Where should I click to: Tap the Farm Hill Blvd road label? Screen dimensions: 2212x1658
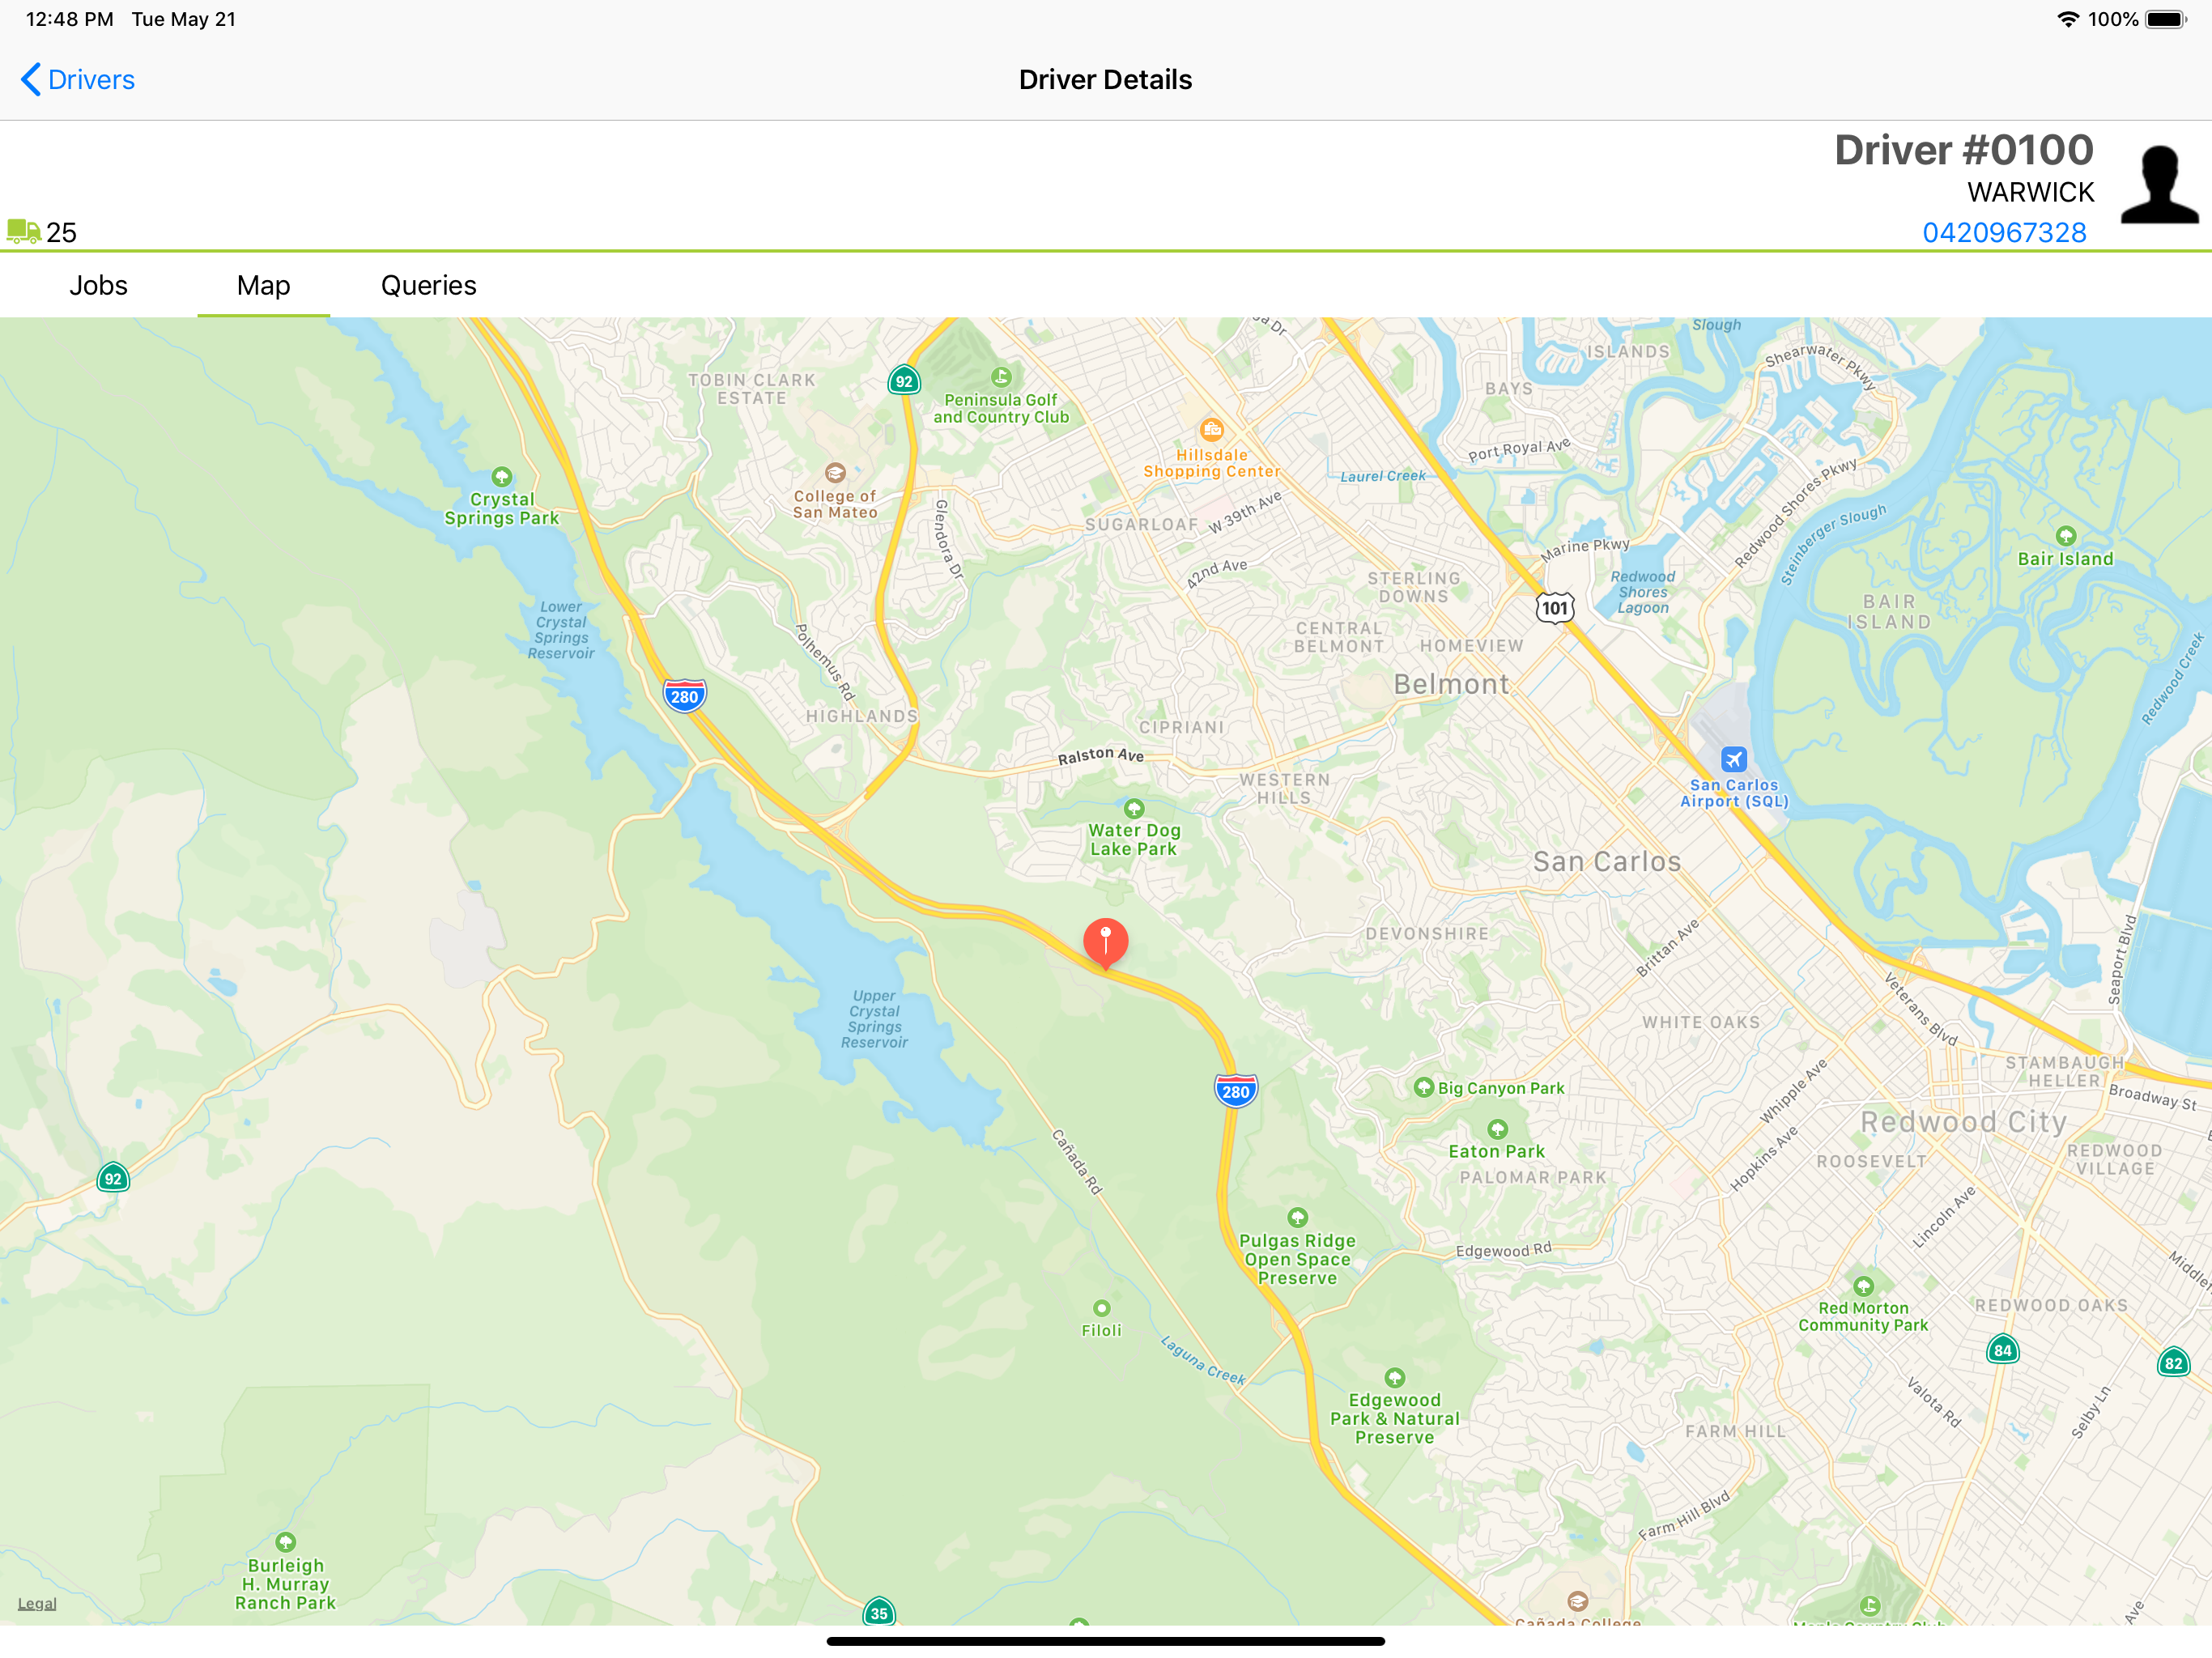click(x=1684, y=1516)
